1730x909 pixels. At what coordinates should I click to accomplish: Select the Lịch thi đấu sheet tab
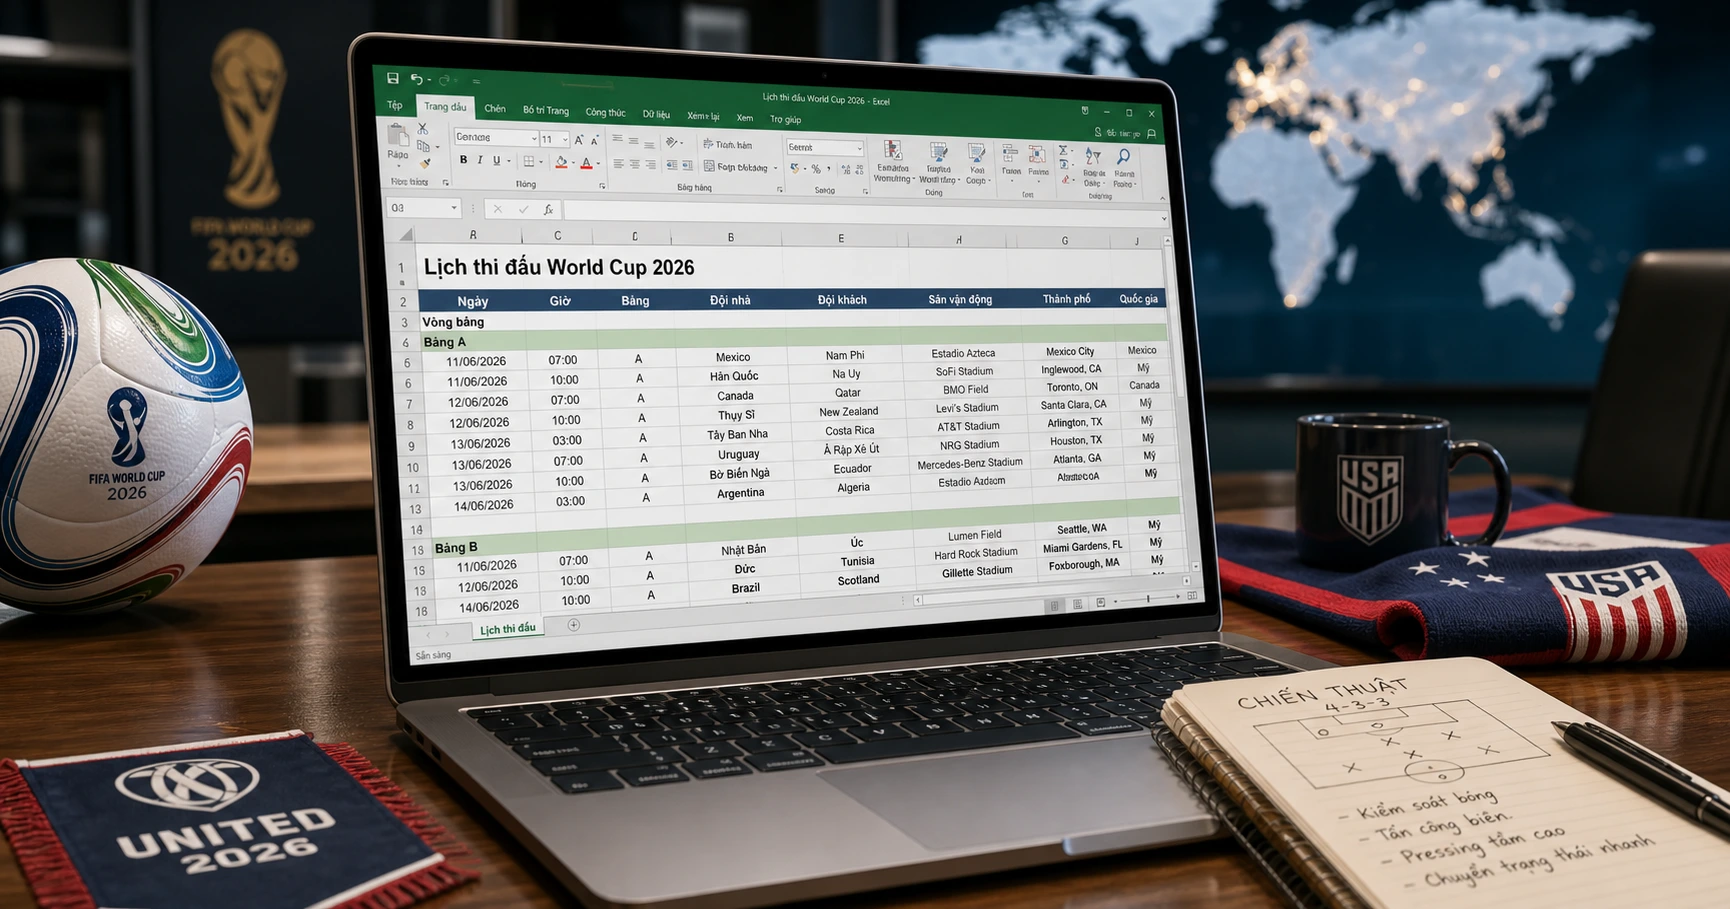tap(508, 629)
